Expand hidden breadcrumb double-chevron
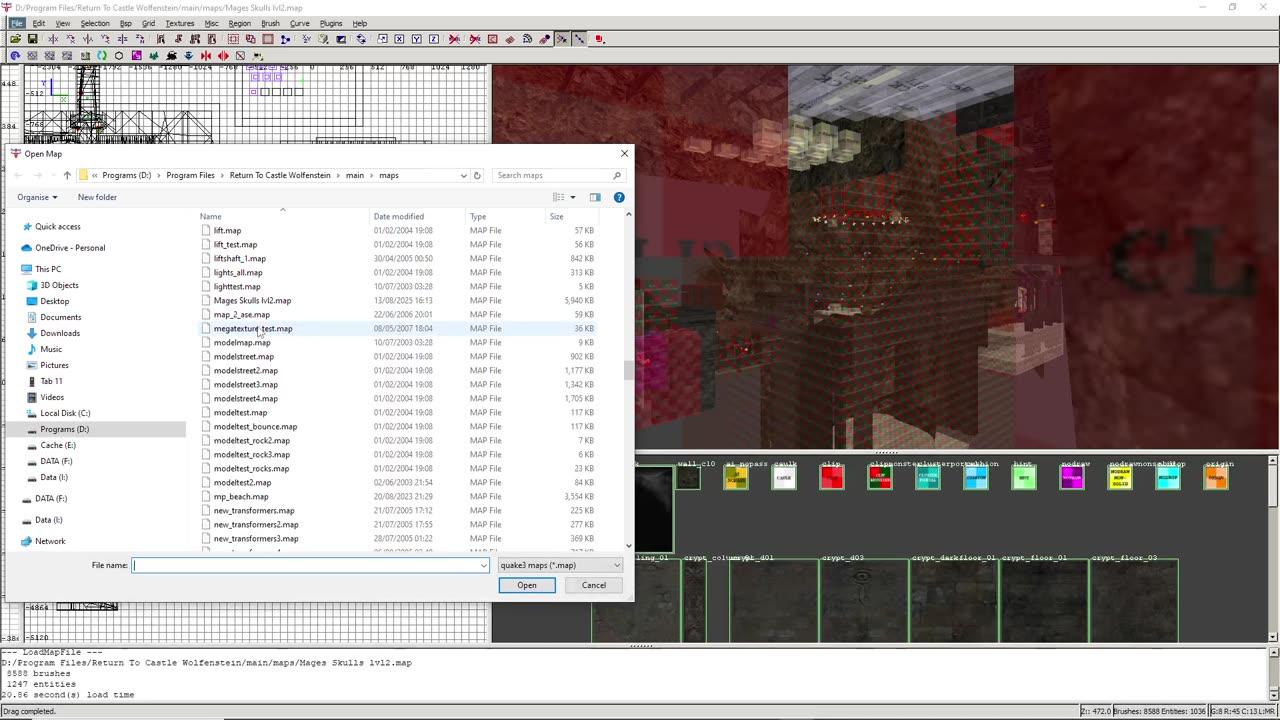 95,175
